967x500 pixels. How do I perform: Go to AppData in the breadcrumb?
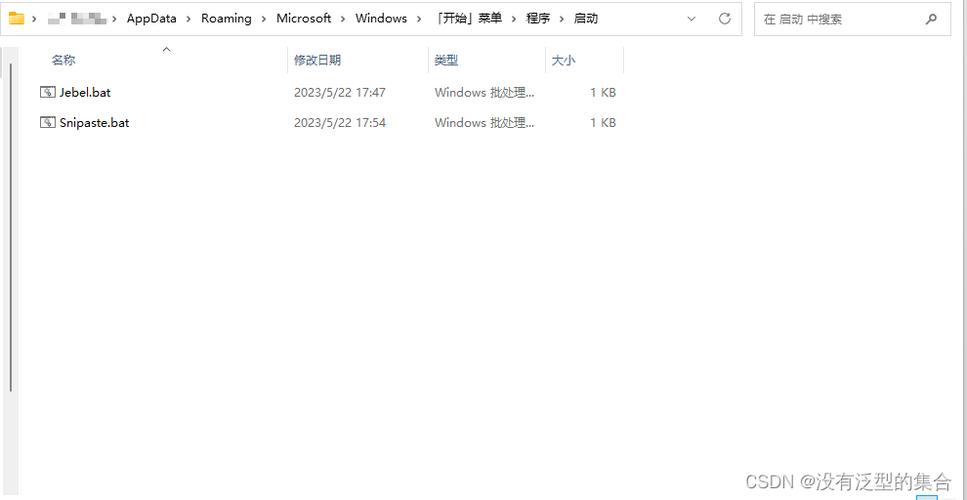[x=152, y=18]
